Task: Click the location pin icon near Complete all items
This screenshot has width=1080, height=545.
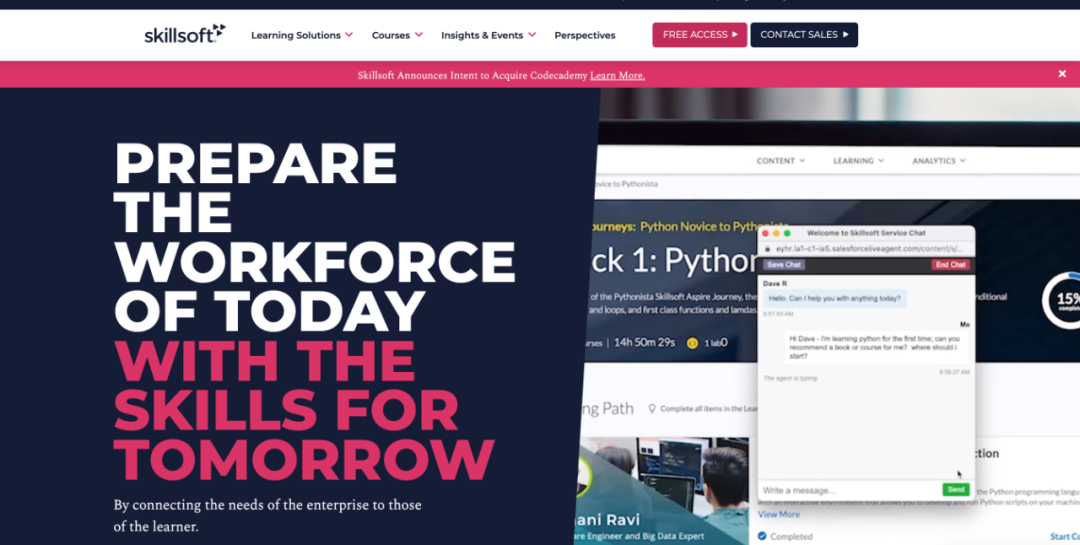Action: 652,409
